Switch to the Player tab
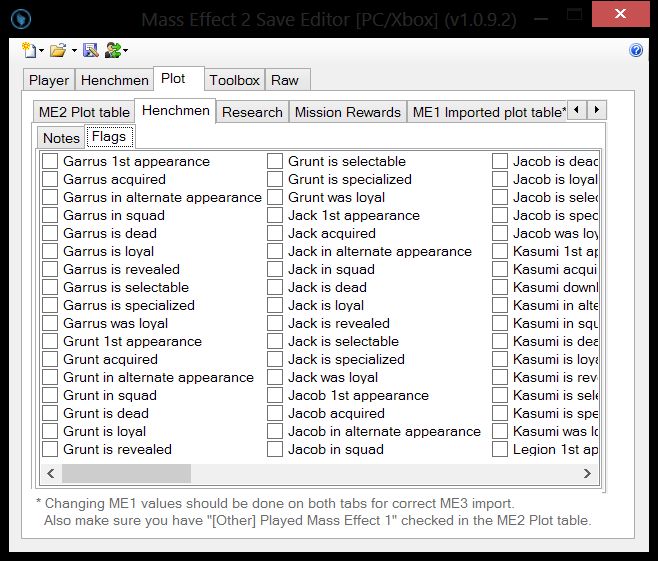 pyautogui.click(x=49, y=80)
